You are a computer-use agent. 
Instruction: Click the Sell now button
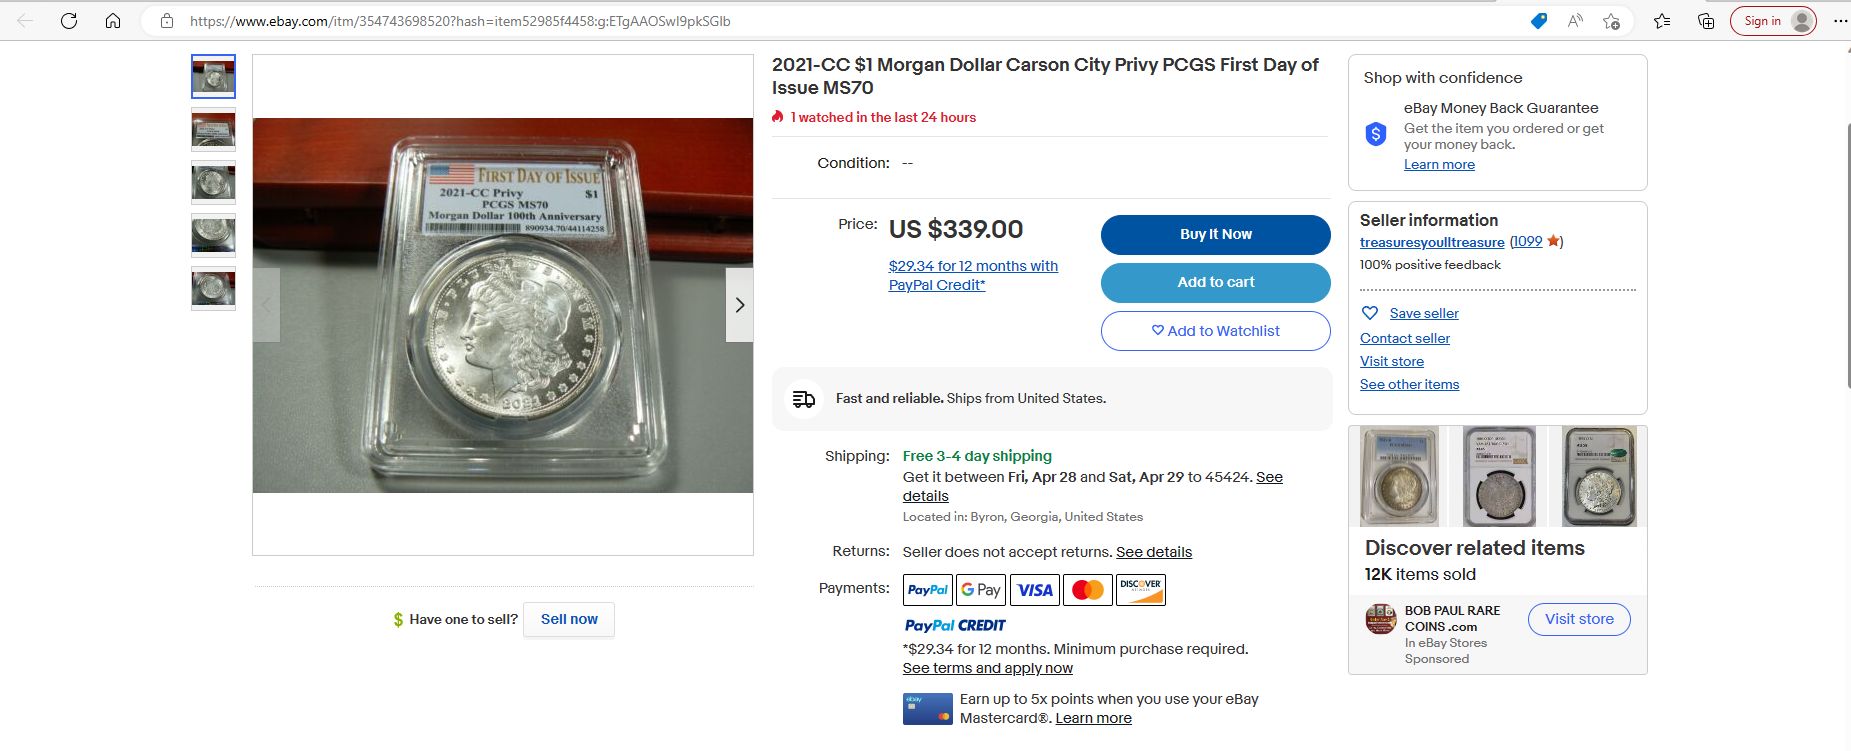[569, 619]
